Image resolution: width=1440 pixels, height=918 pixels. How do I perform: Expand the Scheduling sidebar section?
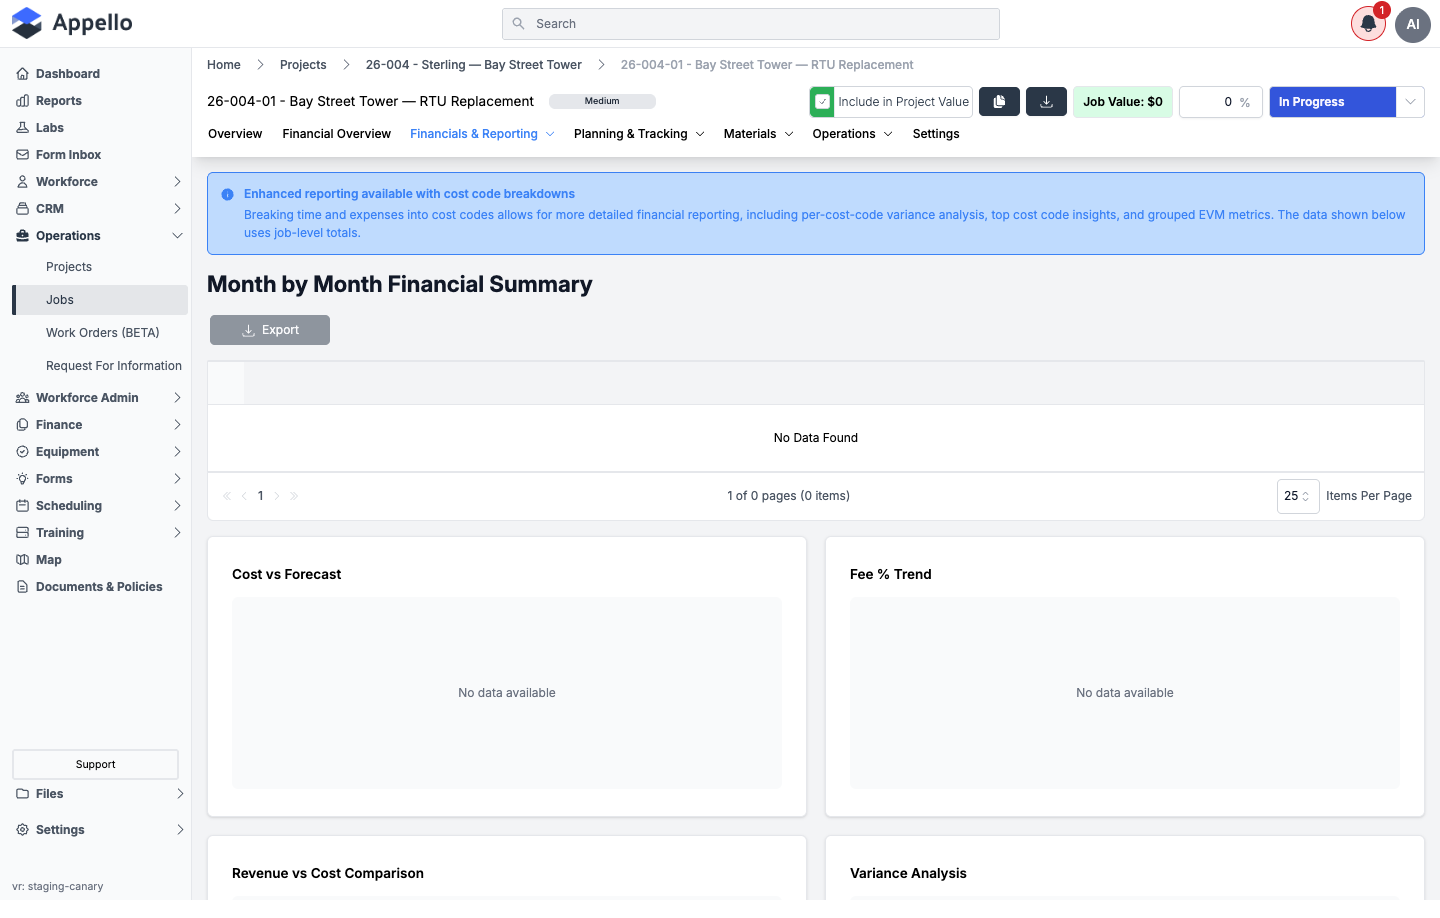pyautogui.click(x=177, y=506)
